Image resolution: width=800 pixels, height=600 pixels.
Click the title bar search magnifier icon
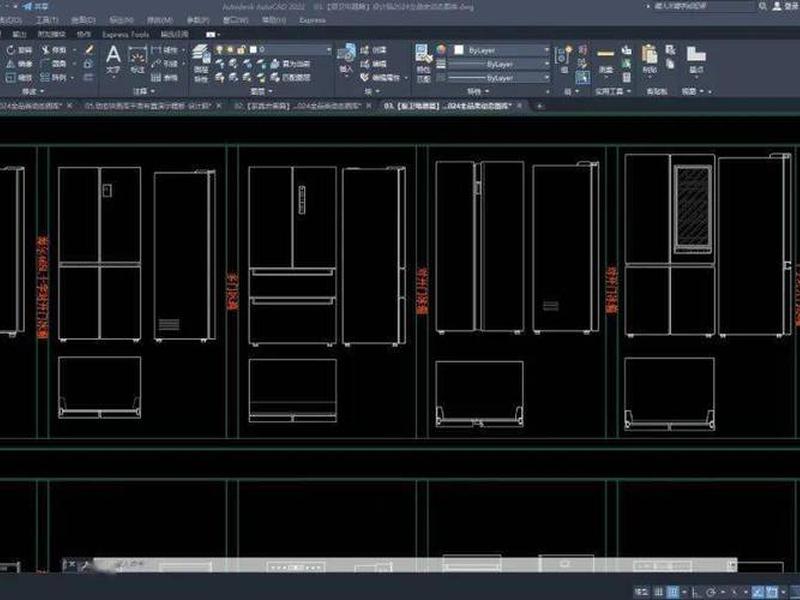(x=762, y=6)
